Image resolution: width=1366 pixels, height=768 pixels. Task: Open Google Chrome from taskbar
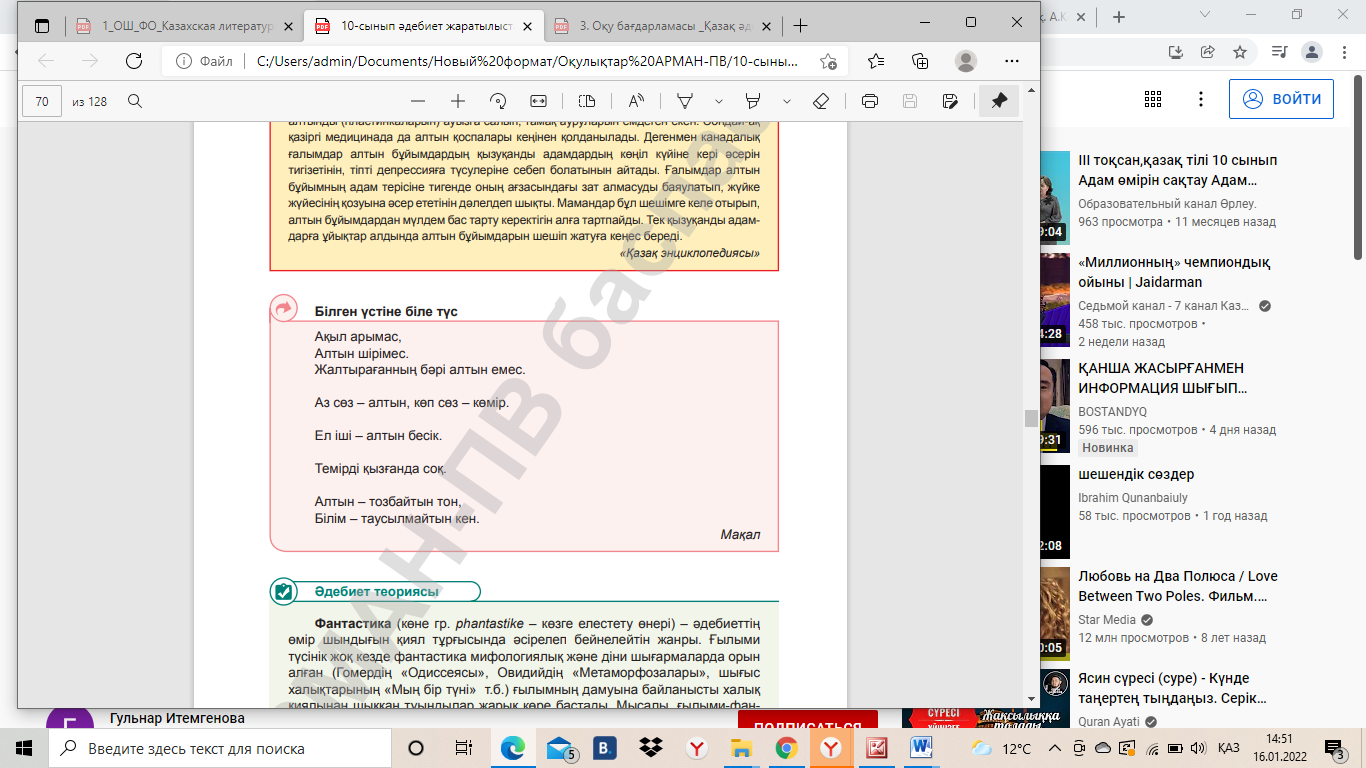point(786,748)
